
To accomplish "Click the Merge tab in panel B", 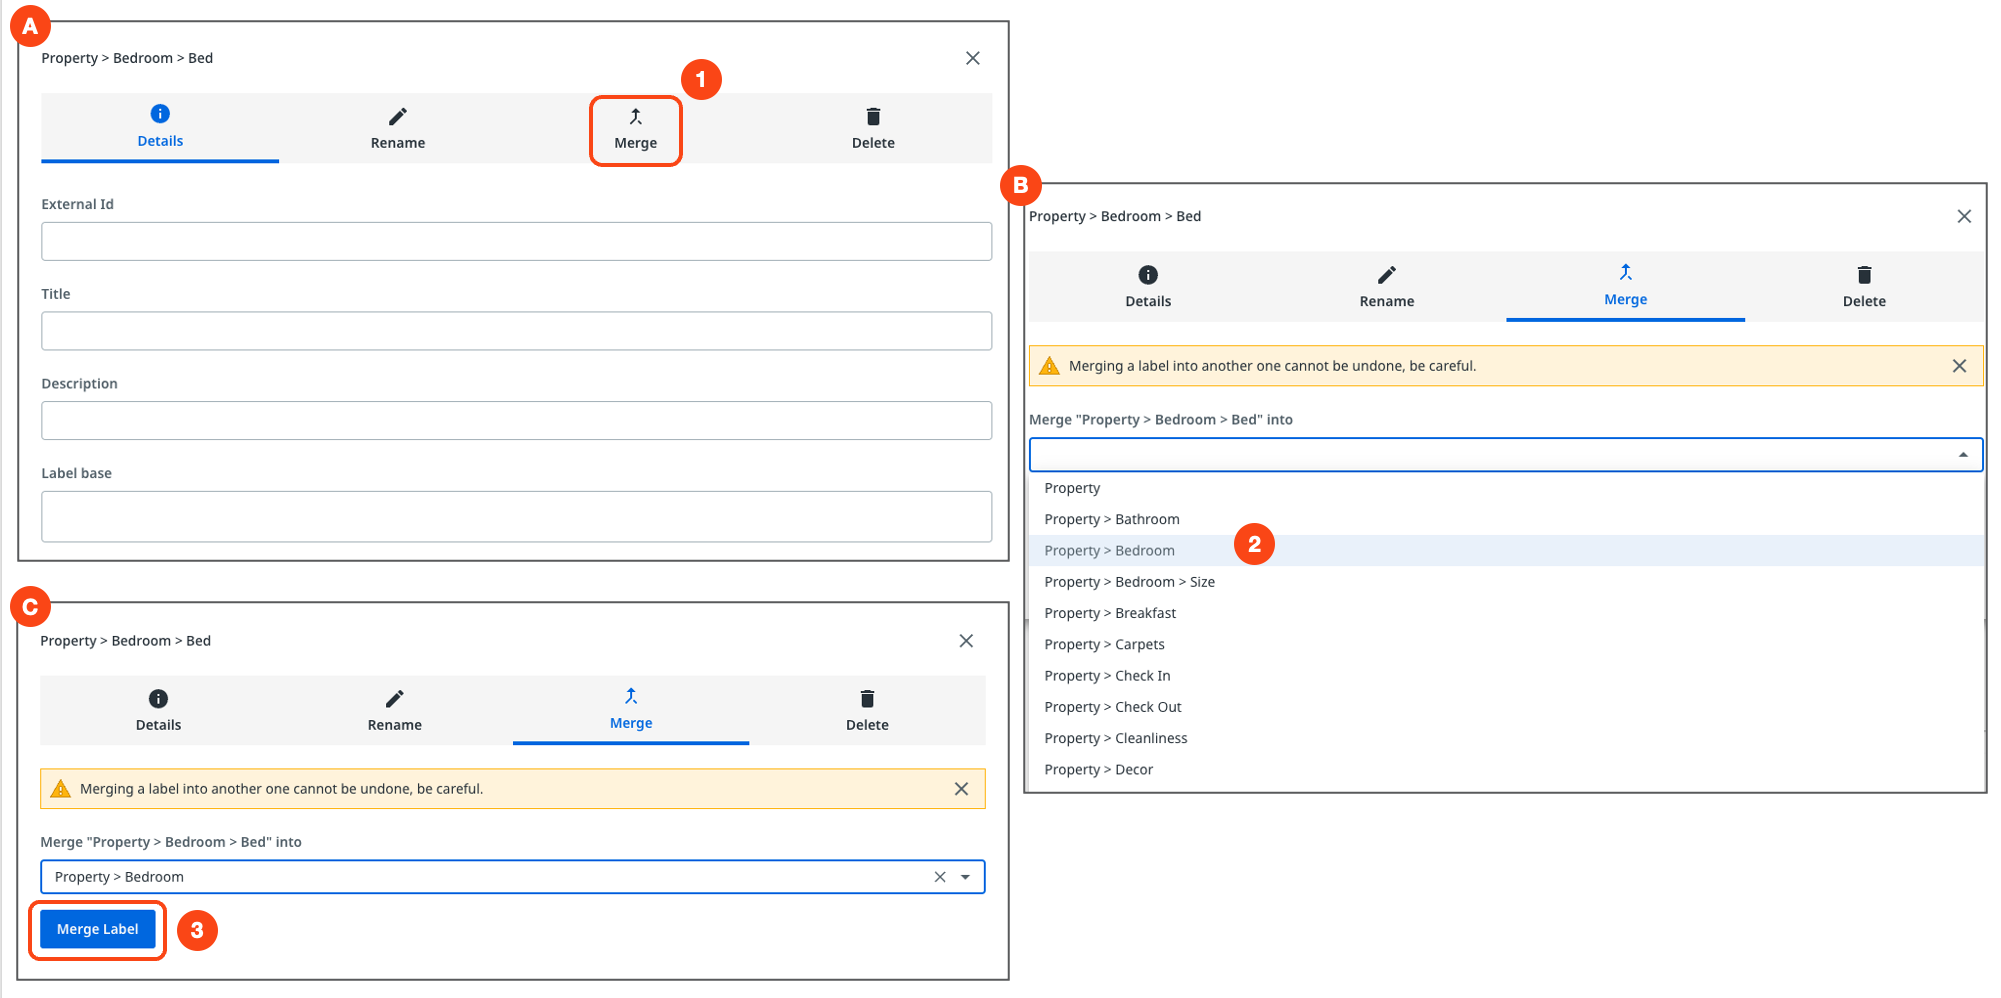I will coord(1625,286).
